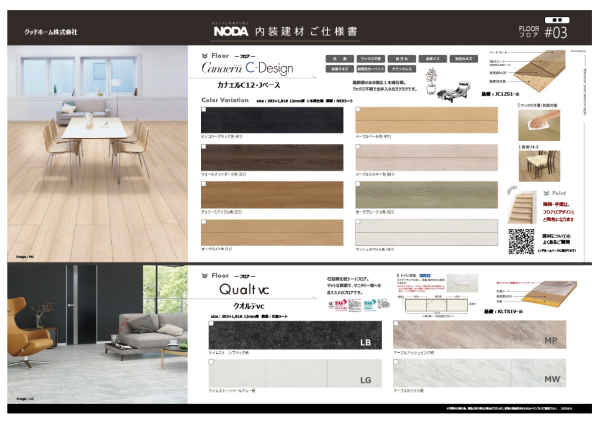600x424 pixels.
Task: Select the LB black limestone swatch
Action: coord(295,335)
